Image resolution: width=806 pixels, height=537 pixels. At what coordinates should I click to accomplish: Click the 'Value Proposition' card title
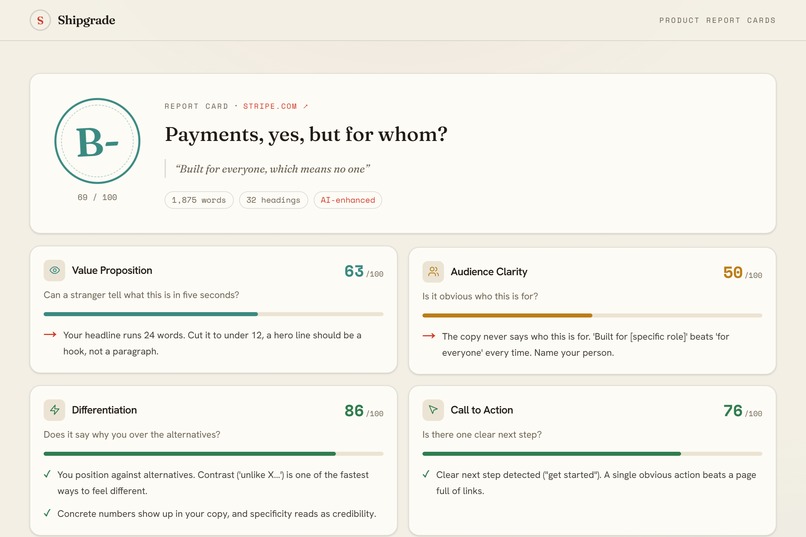pyautogui.click(x=112, y=270)
